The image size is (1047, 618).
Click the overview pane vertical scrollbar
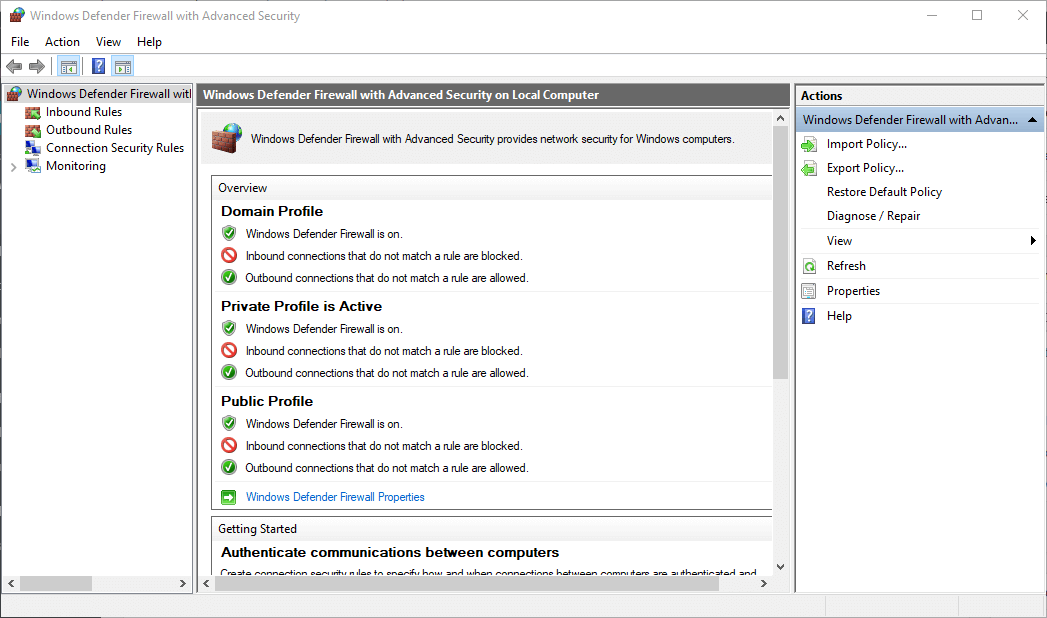(780, 250)
